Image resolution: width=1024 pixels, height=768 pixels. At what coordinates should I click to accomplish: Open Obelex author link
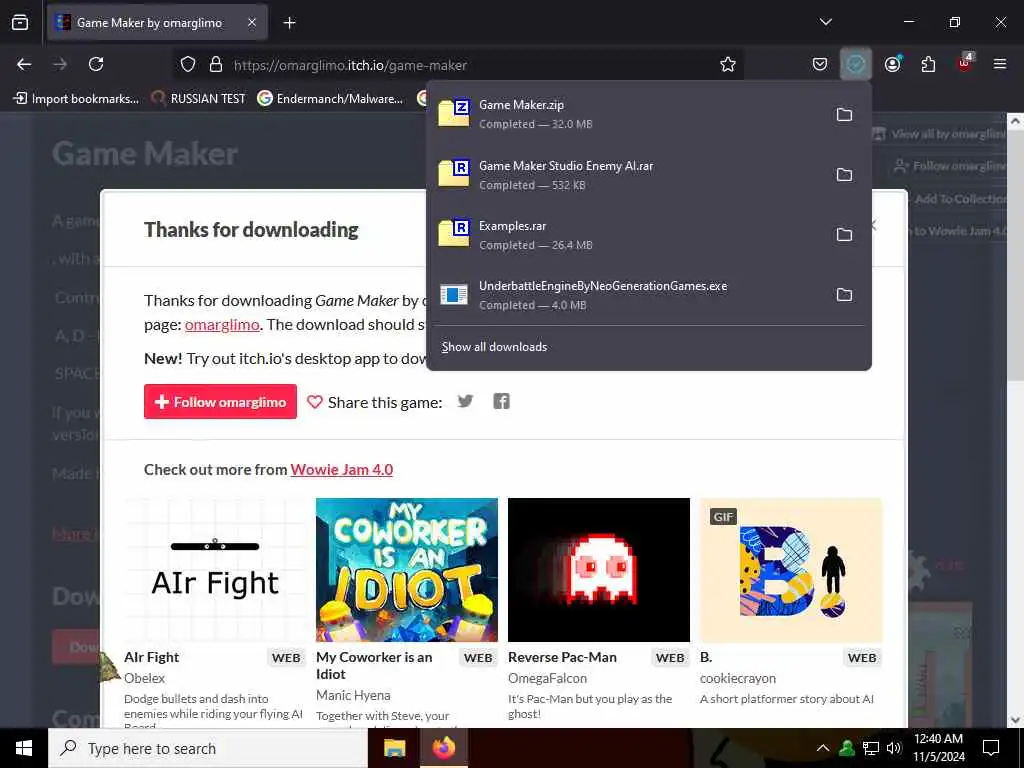144,678
